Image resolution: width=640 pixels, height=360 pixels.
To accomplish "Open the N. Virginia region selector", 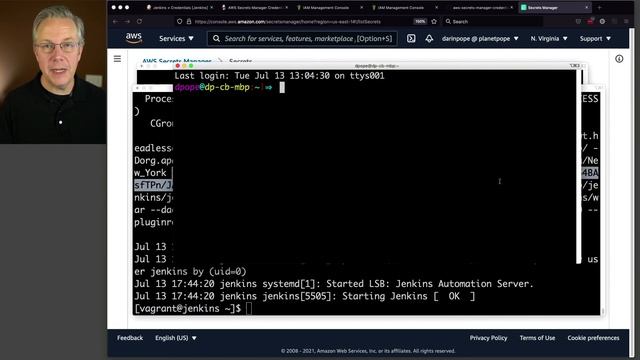I will (x=549, y=38).
